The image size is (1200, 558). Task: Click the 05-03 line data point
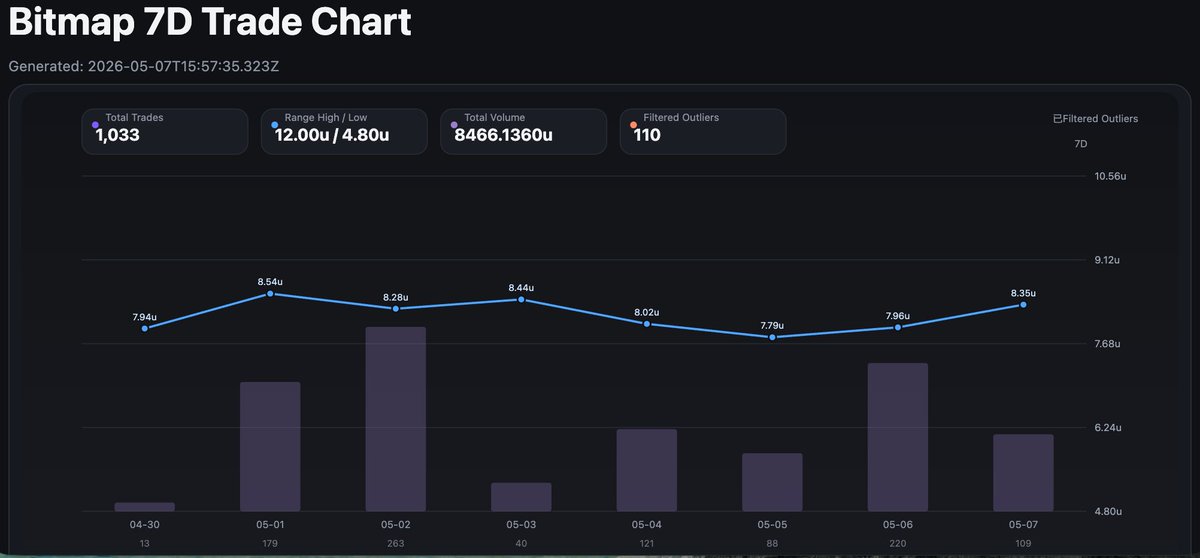click(521, 299)
